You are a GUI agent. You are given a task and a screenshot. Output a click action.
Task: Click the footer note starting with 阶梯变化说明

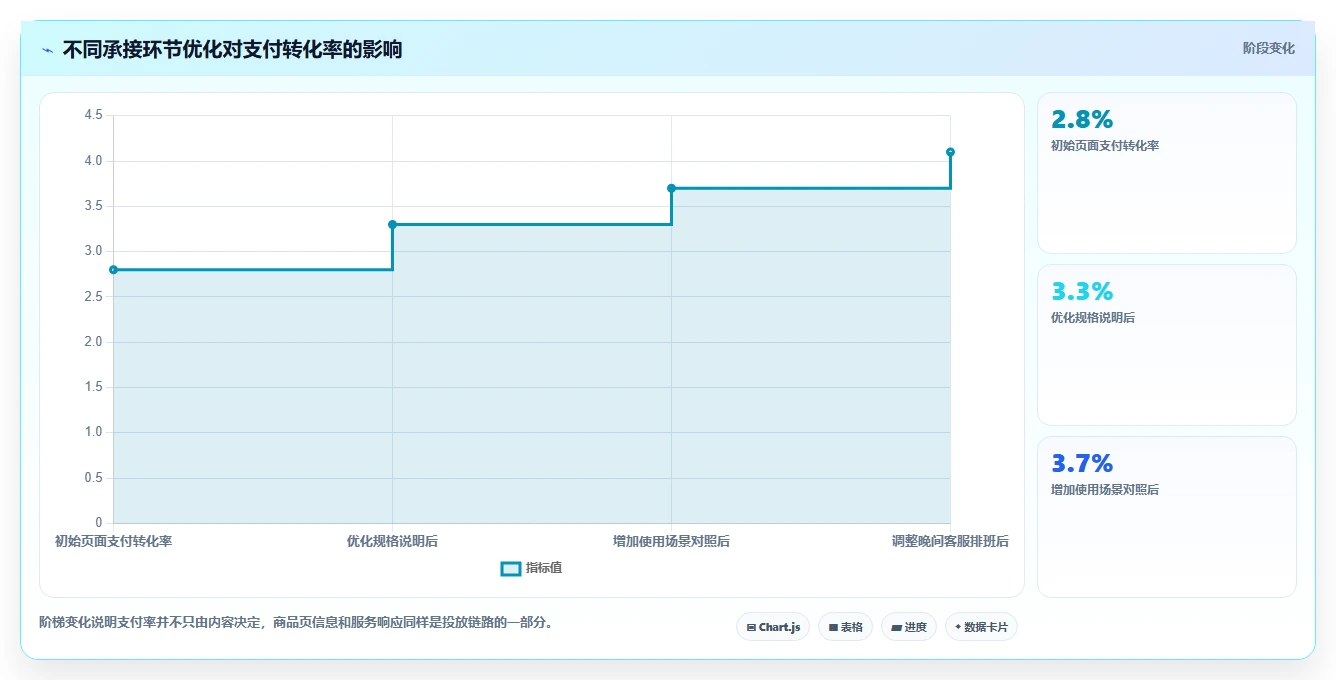click(296, 622)
